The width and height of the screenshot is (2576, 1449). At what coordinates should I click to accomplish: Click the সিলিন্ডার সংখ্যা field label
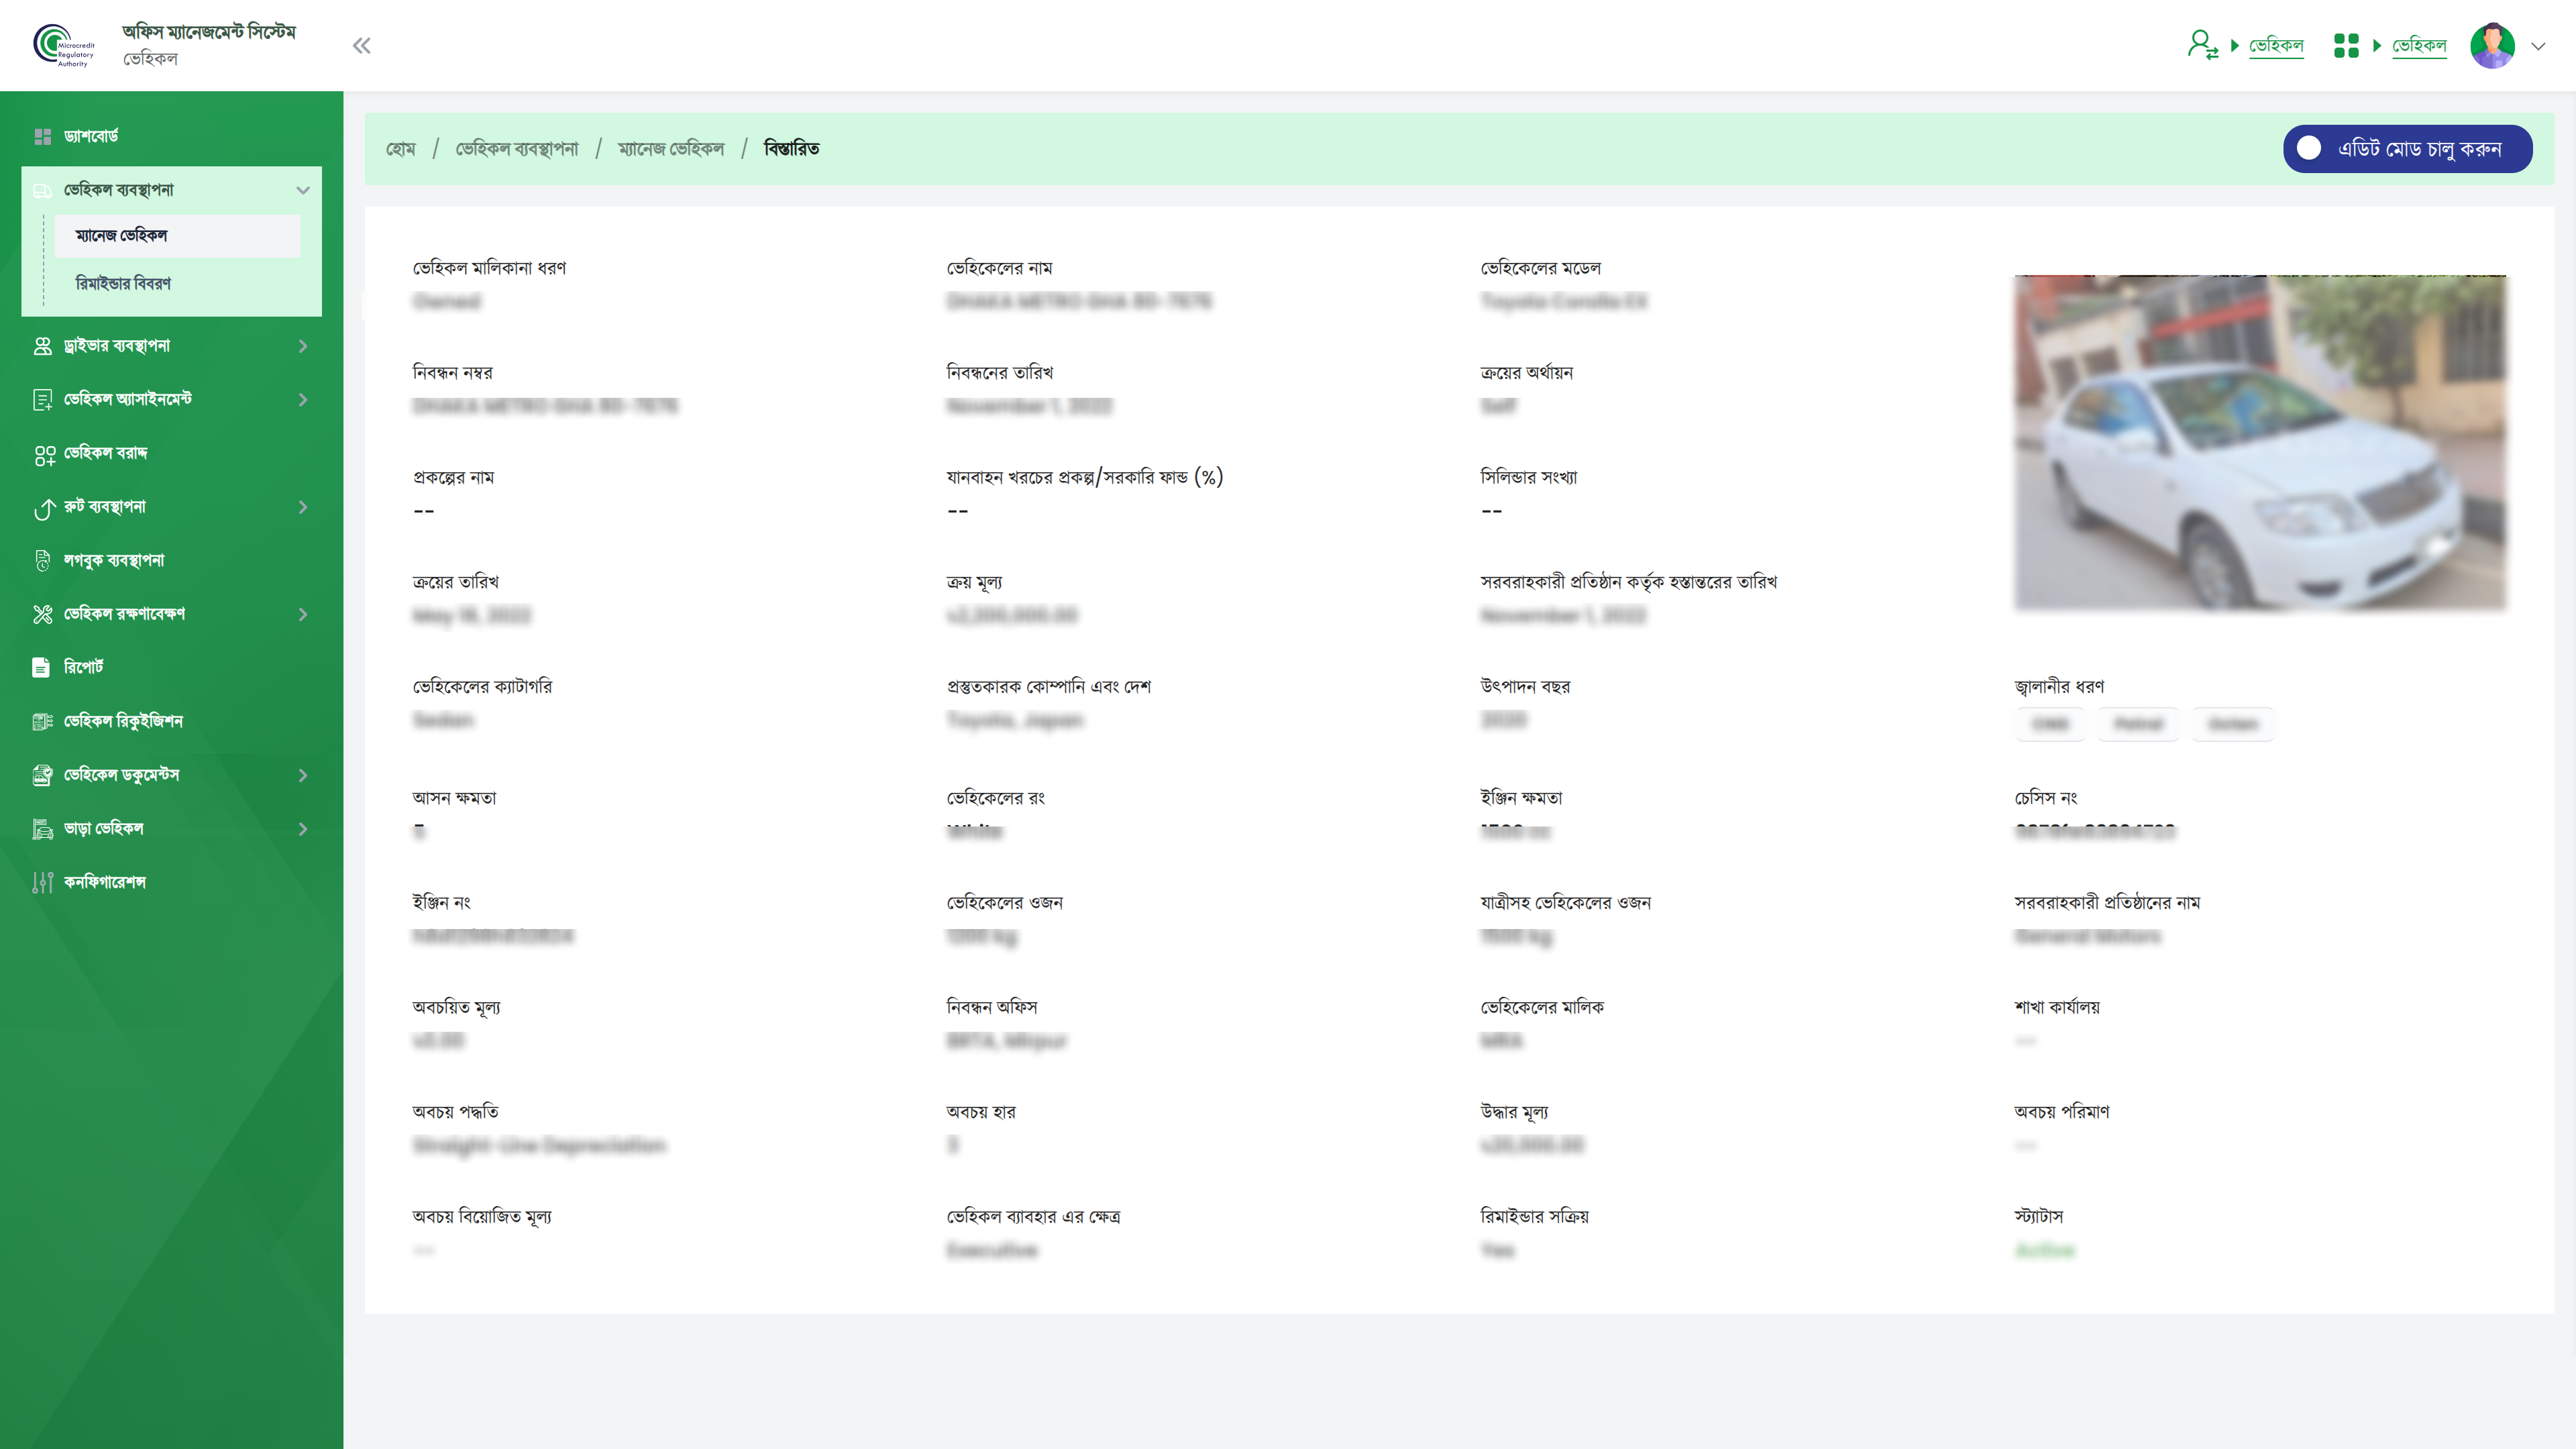1528,477
